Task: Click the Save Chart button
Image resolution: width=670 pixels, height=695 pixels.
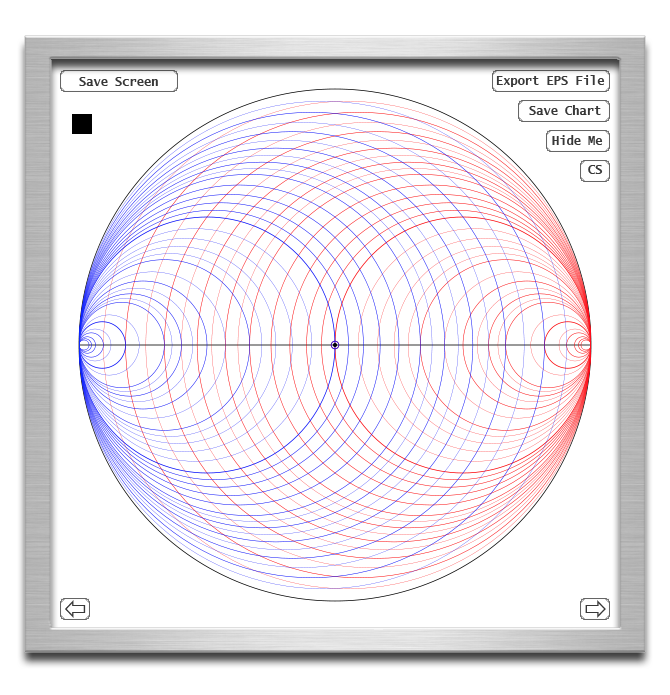Action: coord(564,111)
